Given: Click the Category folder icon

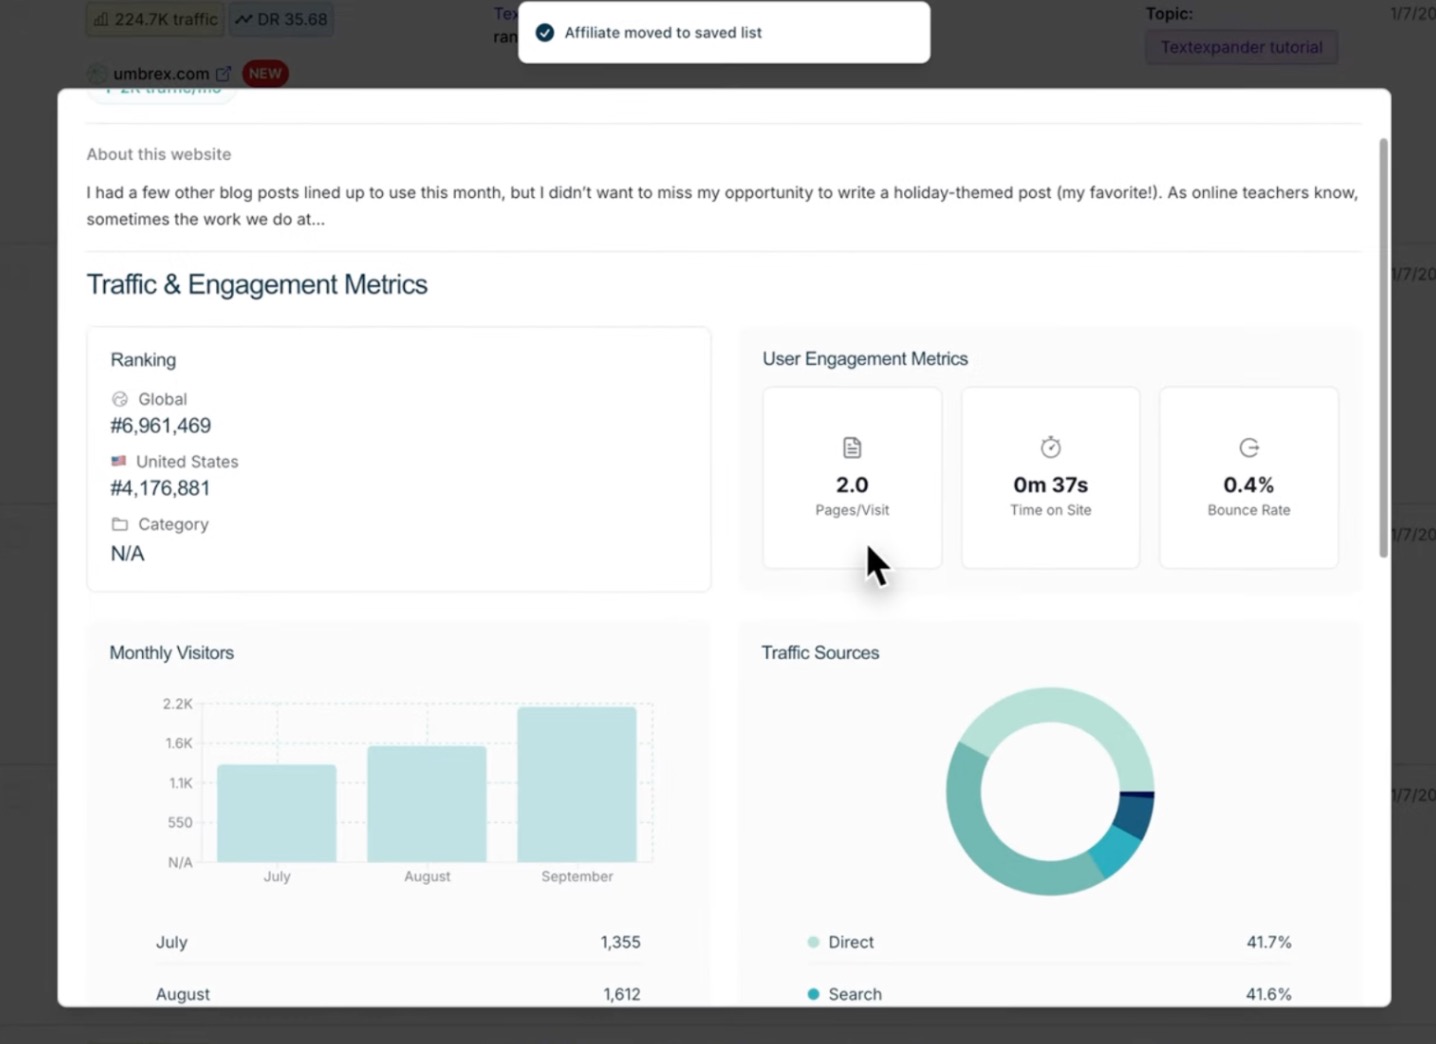Looking at the screenshot, I should coord(120,524).
